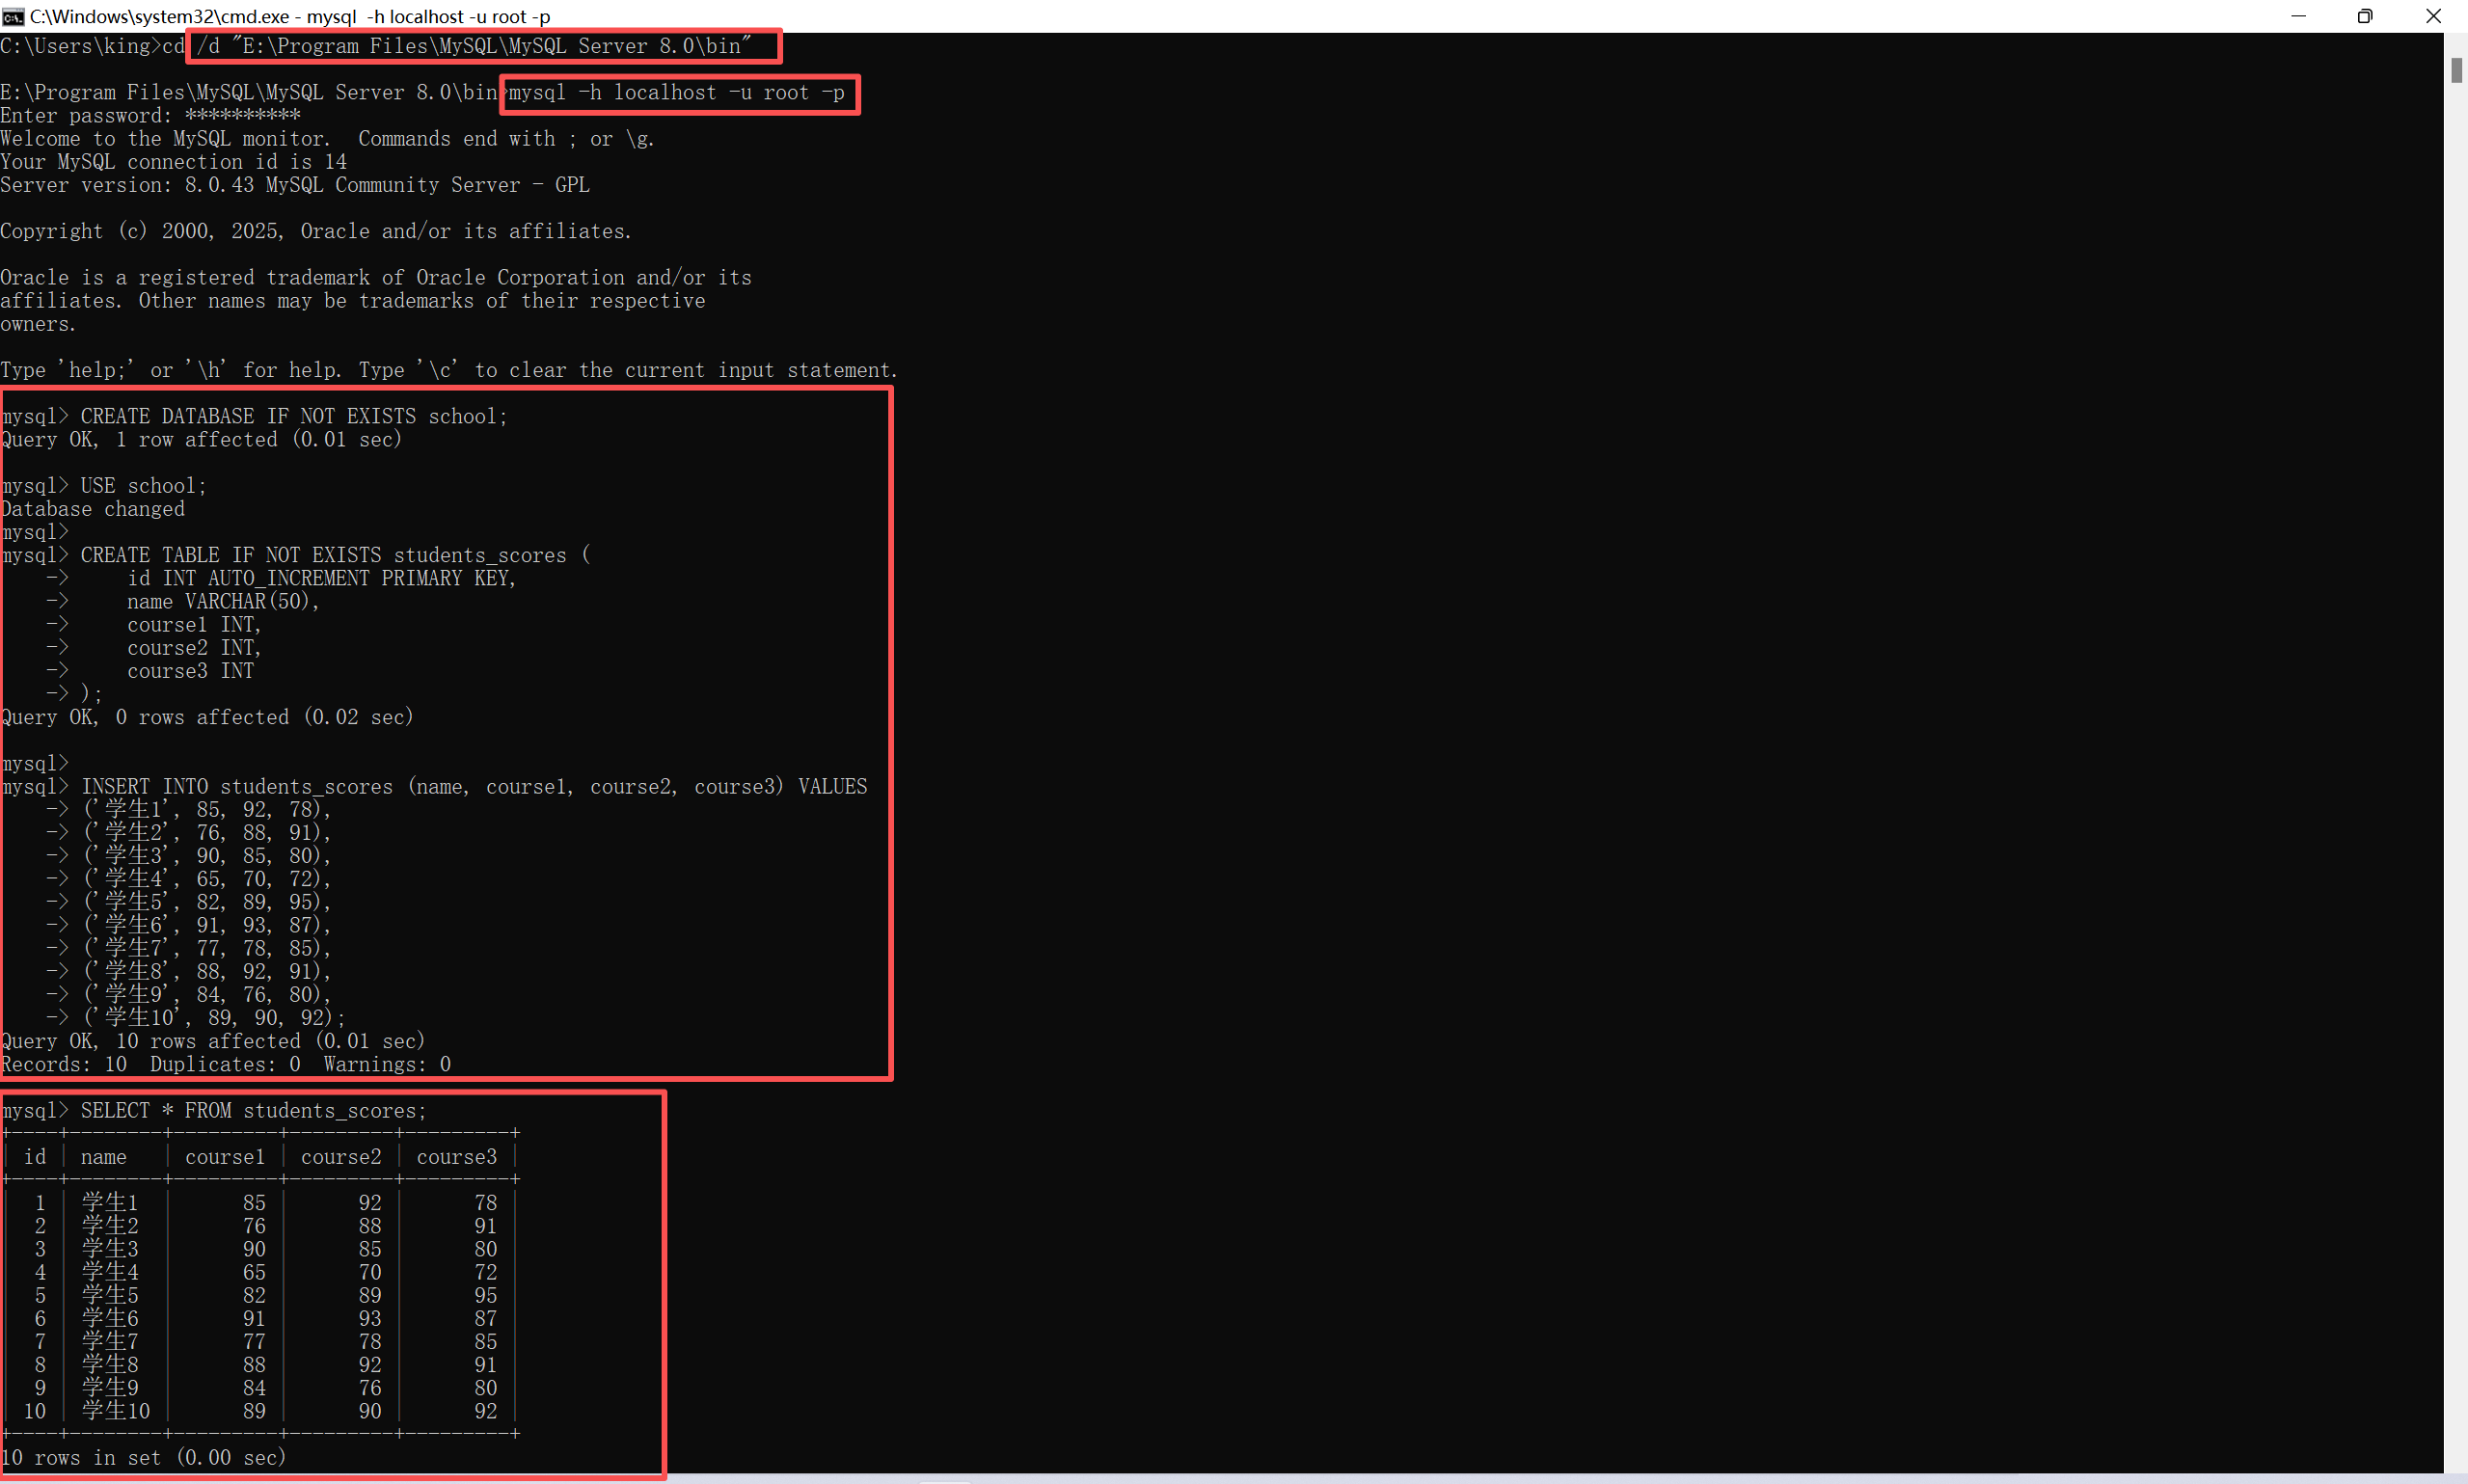Click the '学生5' name in result table

click(x=110, y=1296)
